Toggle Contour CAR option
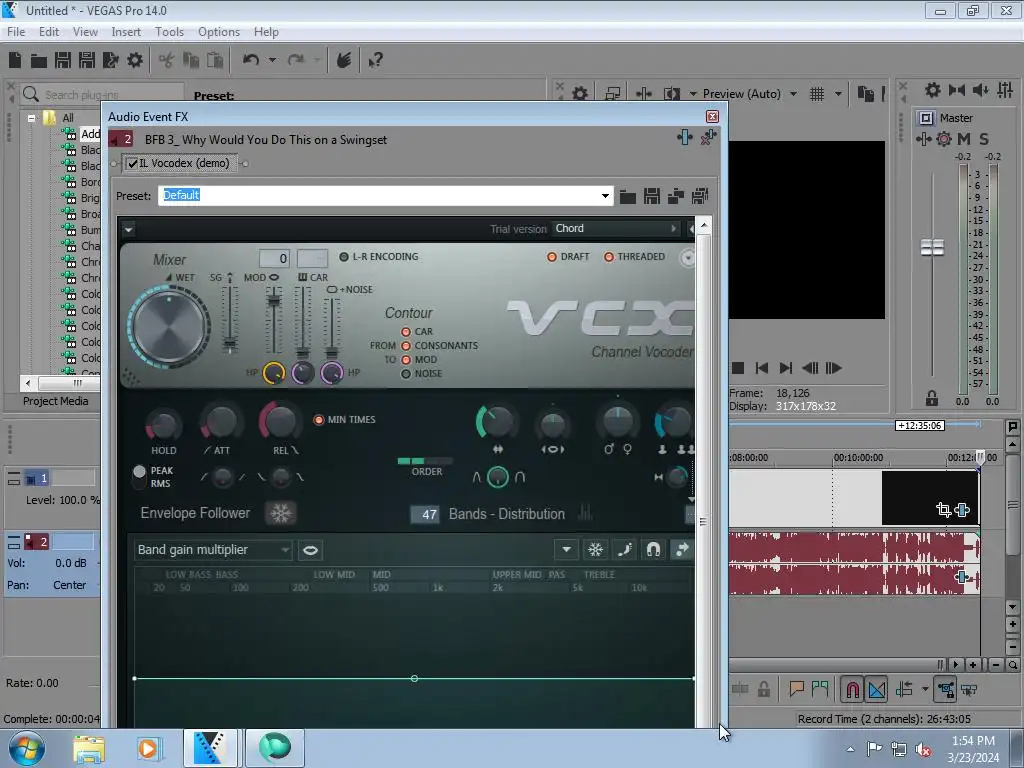Image resolution: width=1024 pixels, height=768 pixels. (x=406, y=332)
